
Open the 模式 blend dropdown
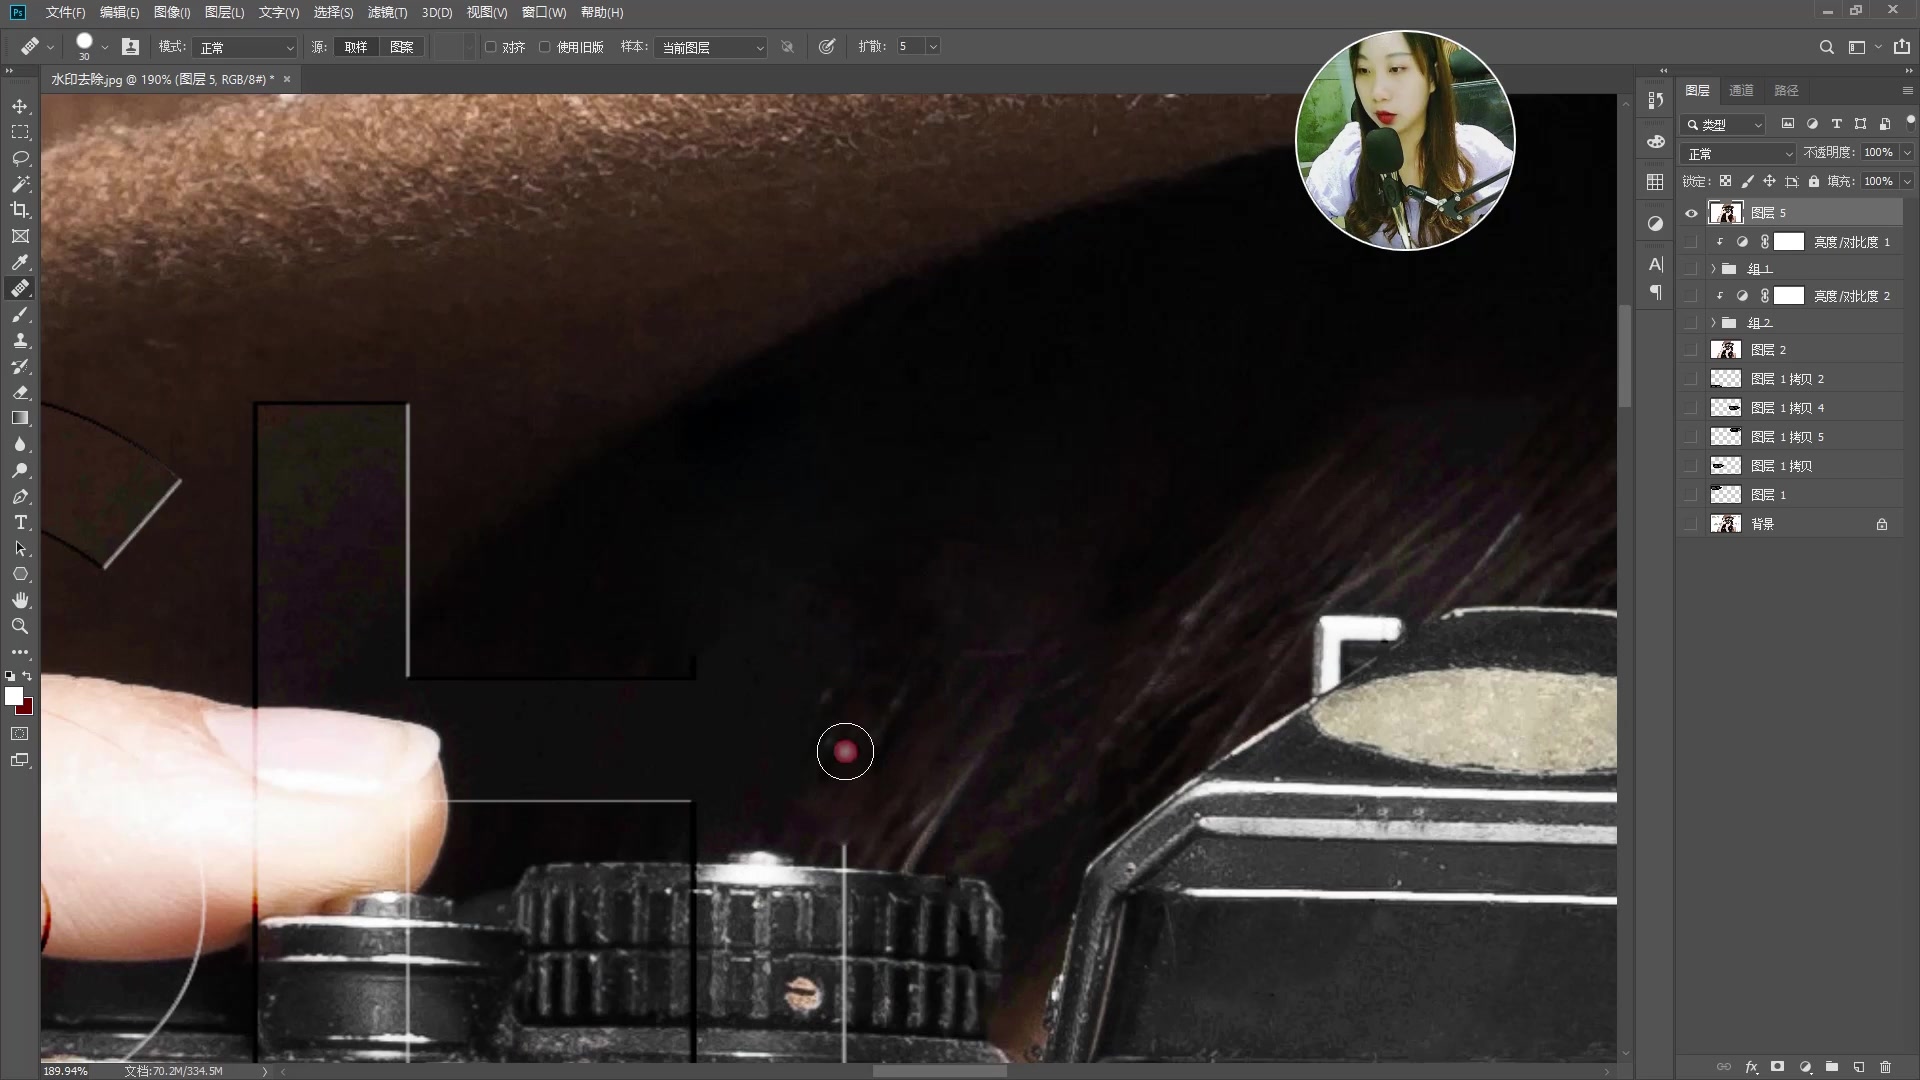pyautogui.click(x=246, y=47)
